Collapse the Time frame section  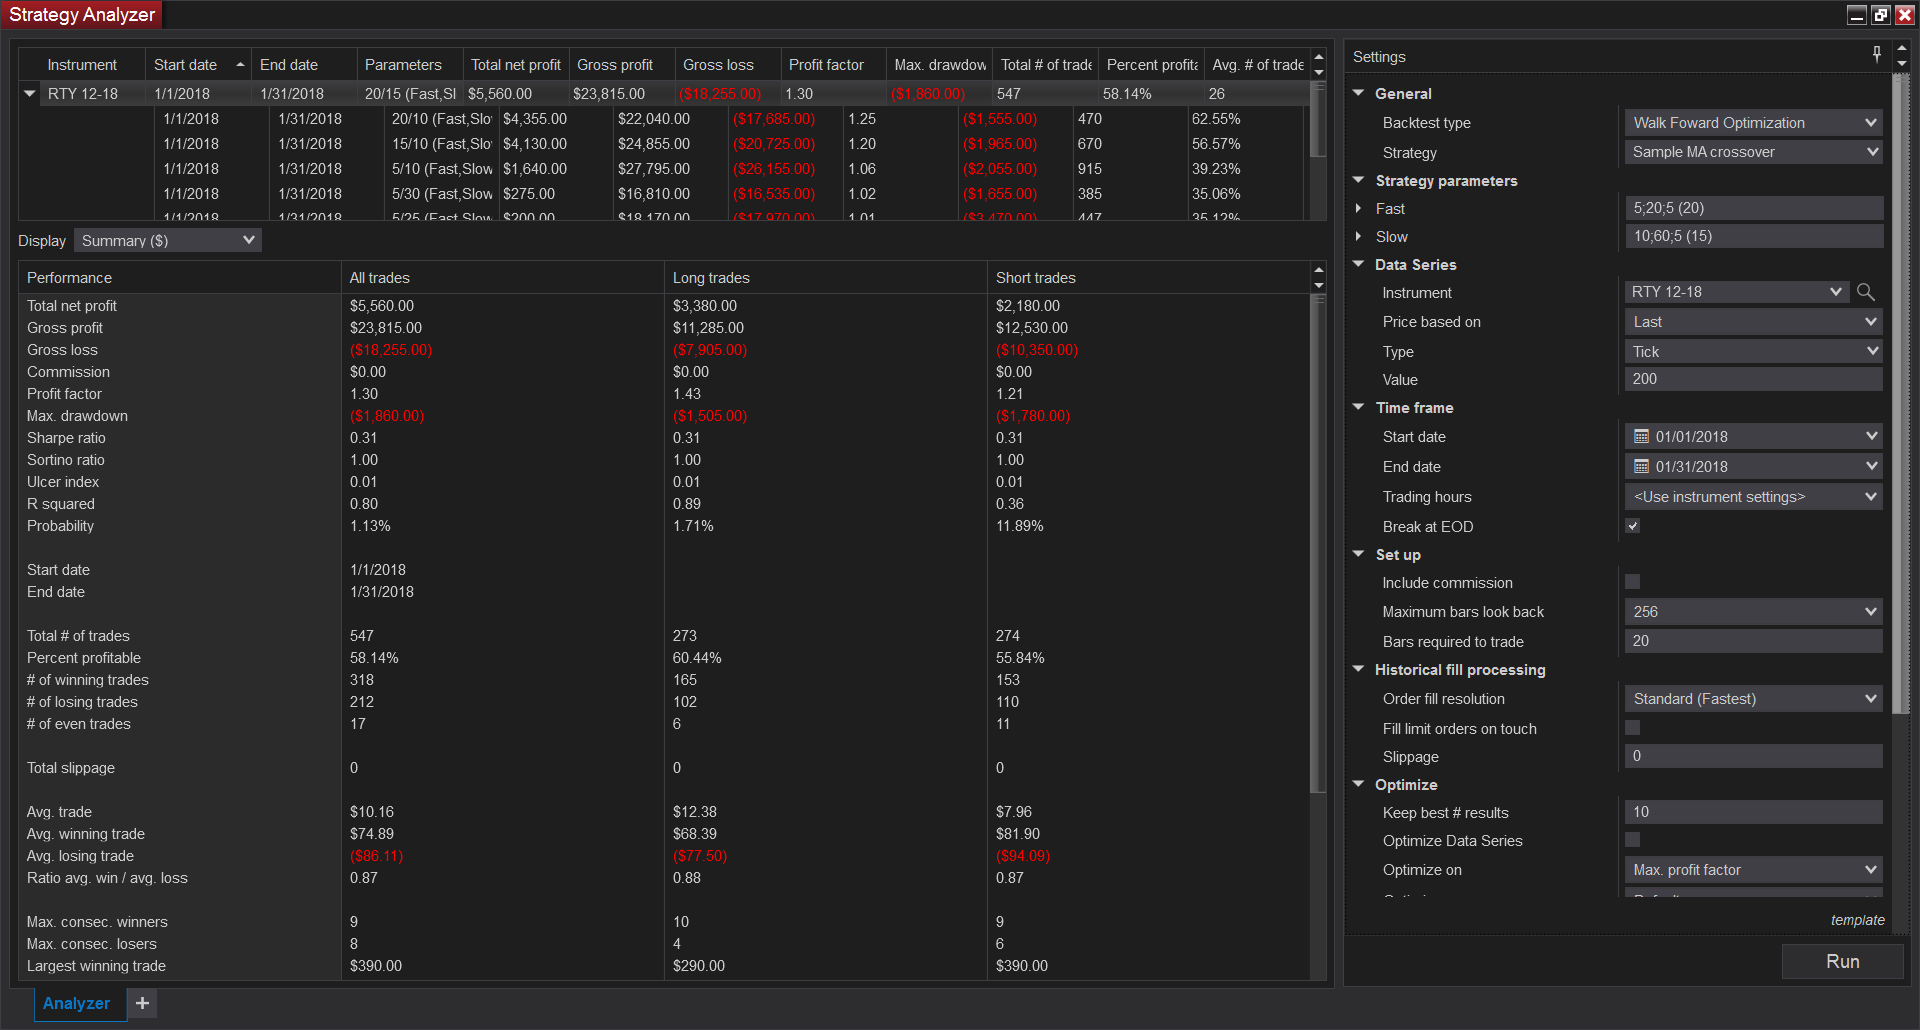[1358, 407]
